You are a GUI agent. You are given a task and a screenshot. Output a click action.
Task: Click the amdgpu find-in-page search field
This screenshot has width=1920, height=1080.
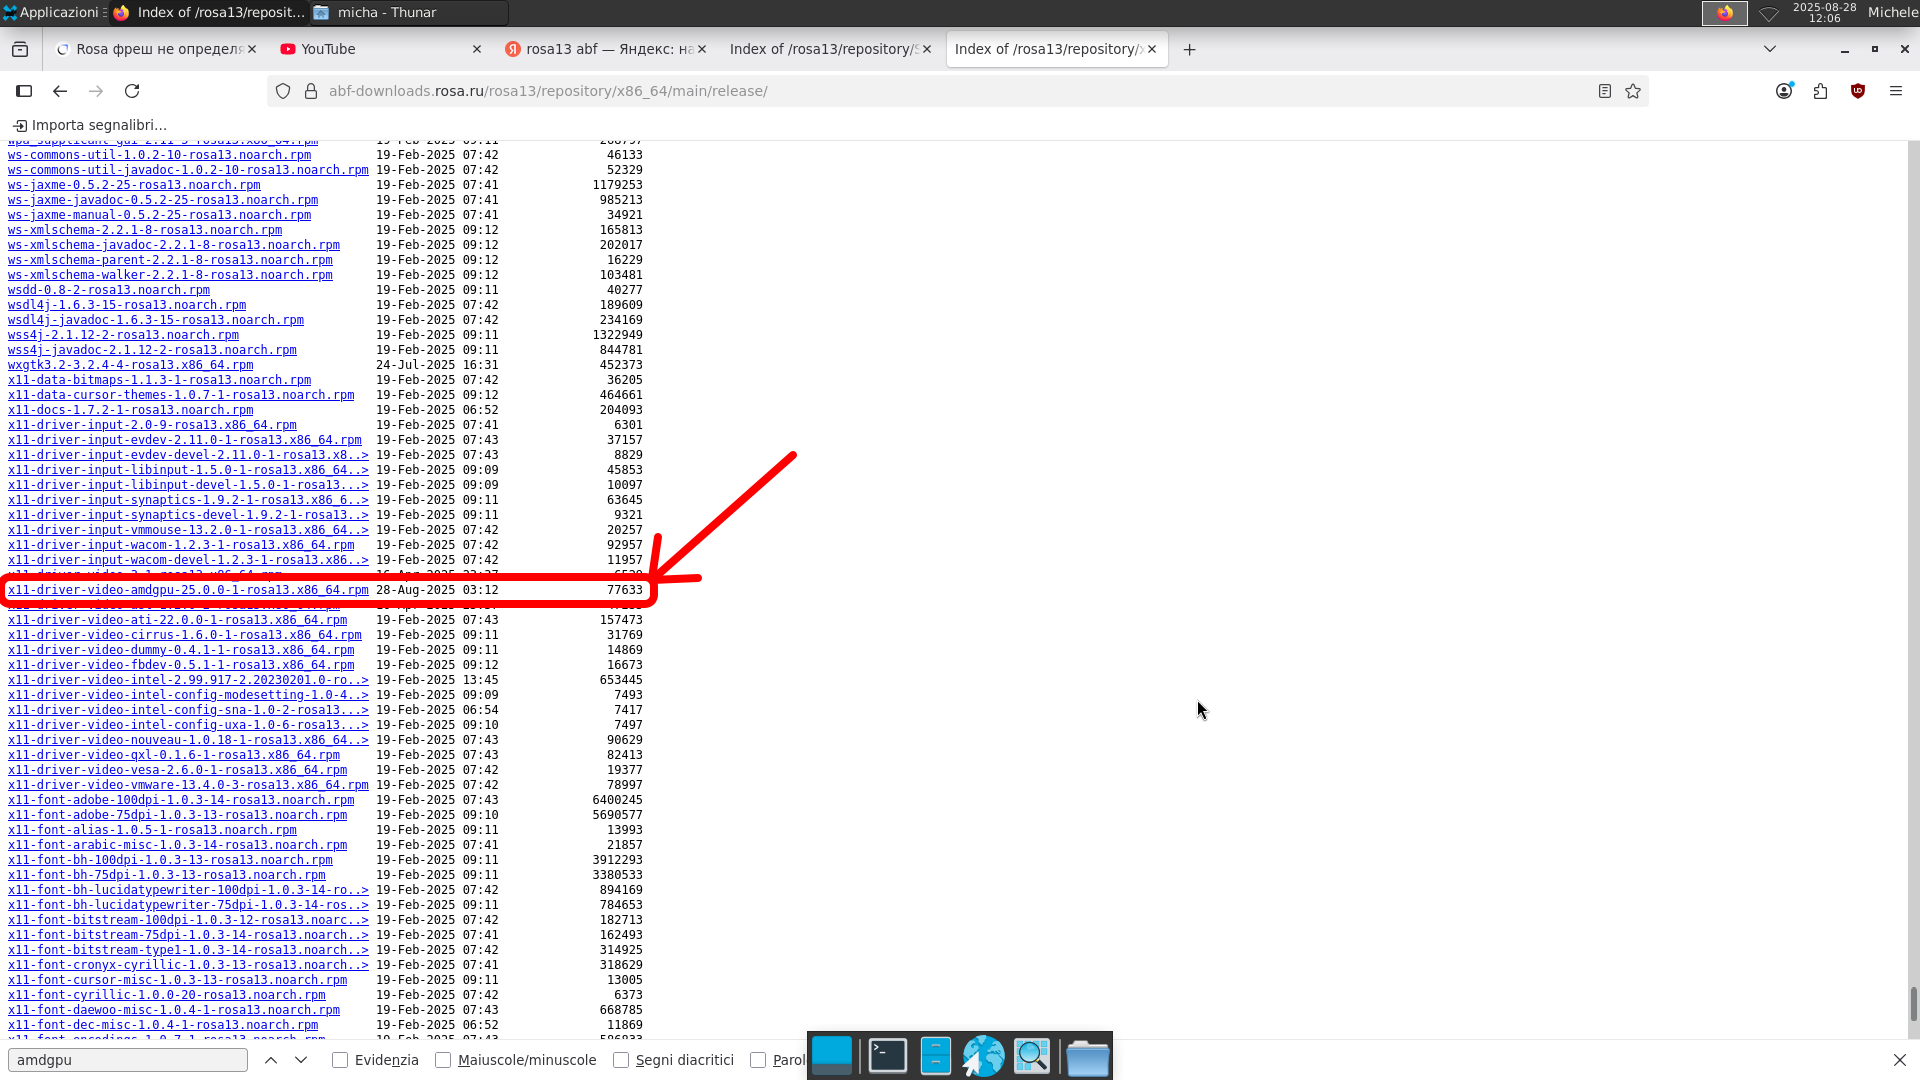[128, 1060]
